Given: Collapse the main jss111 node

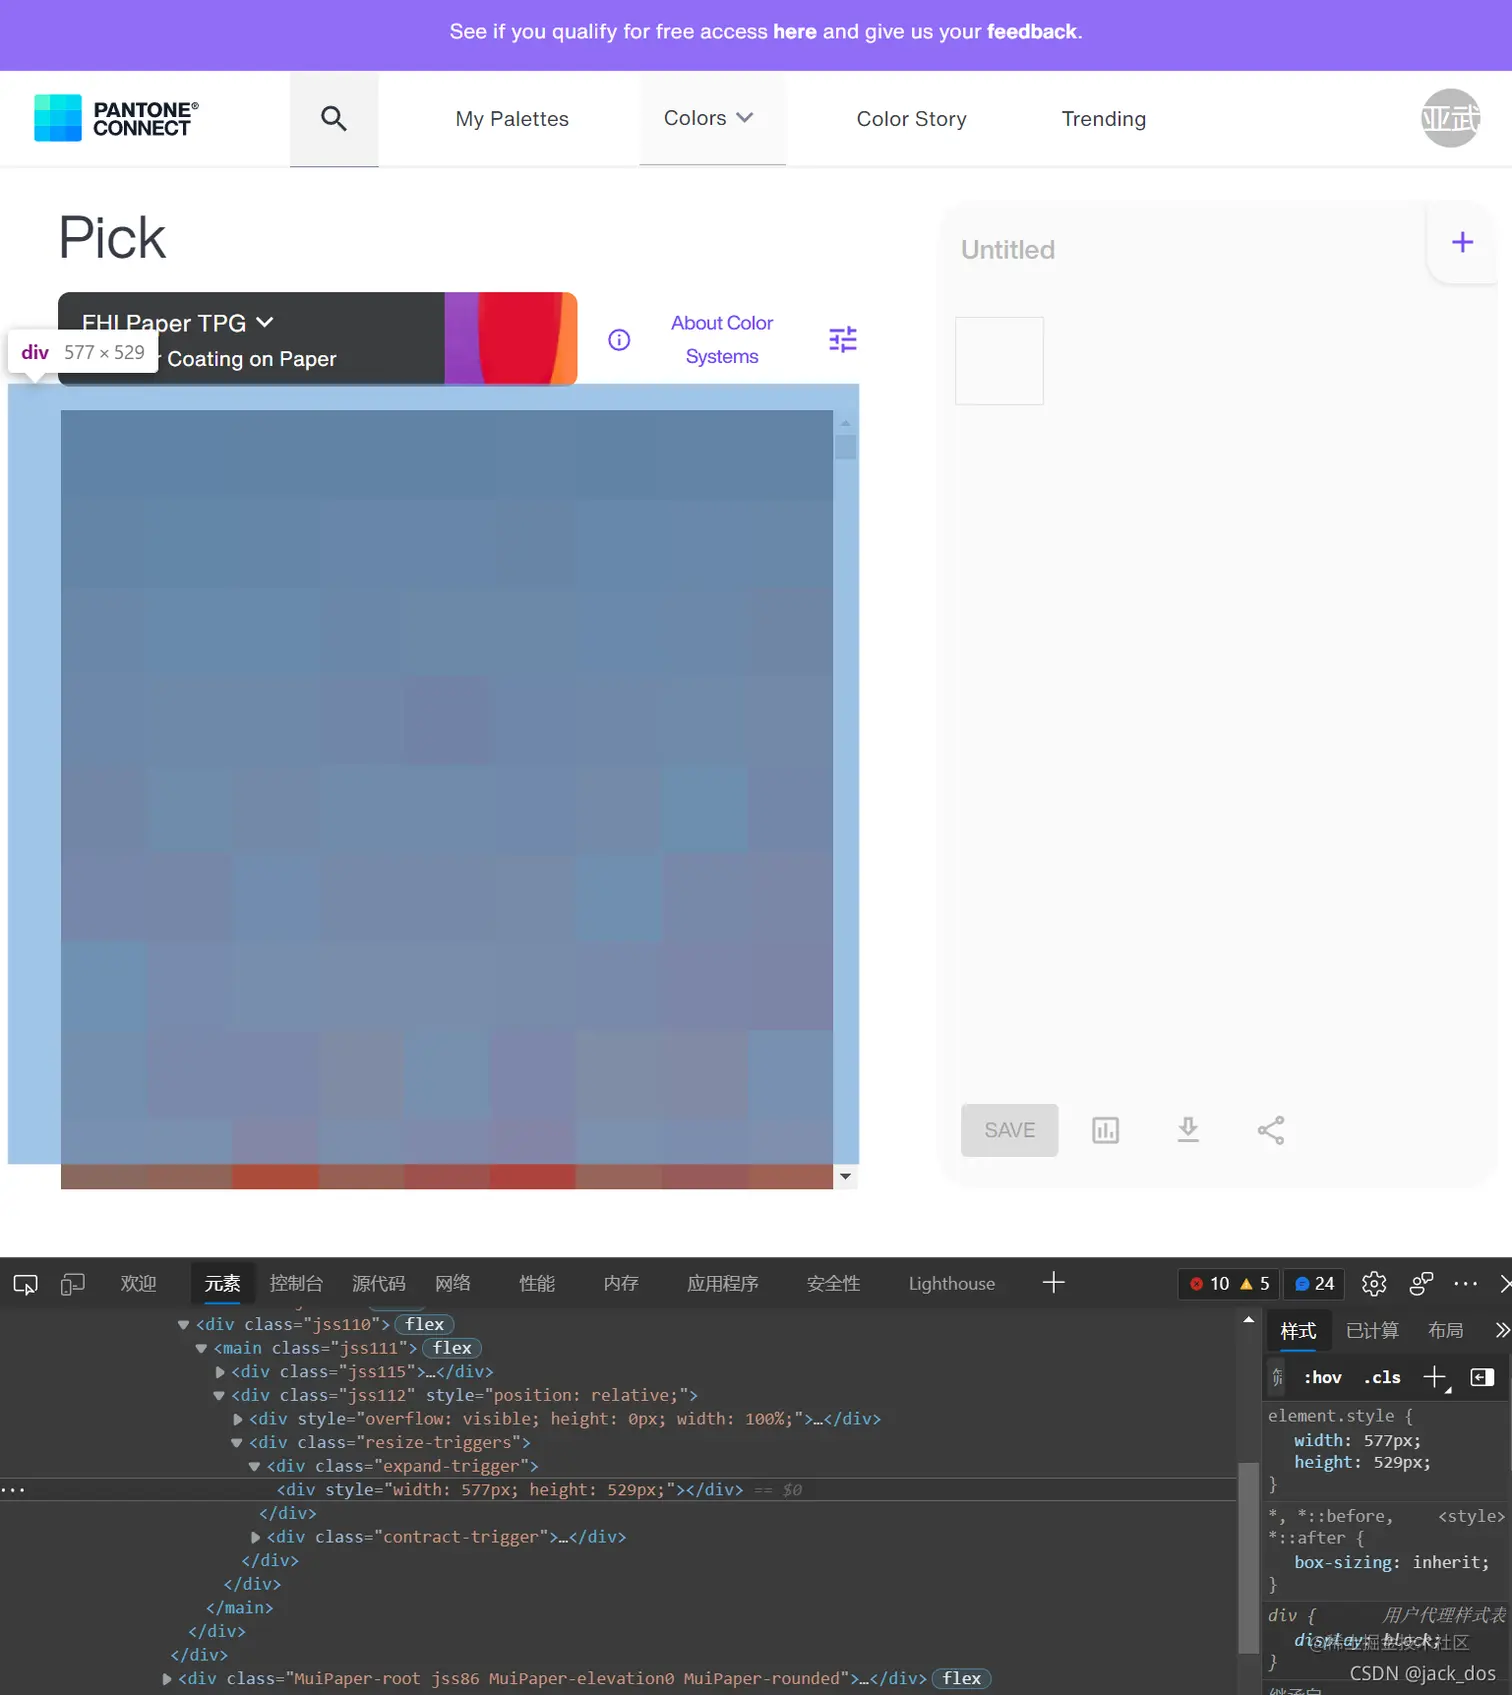Looking at the screenshot, I should click(x=201, y=1349).
